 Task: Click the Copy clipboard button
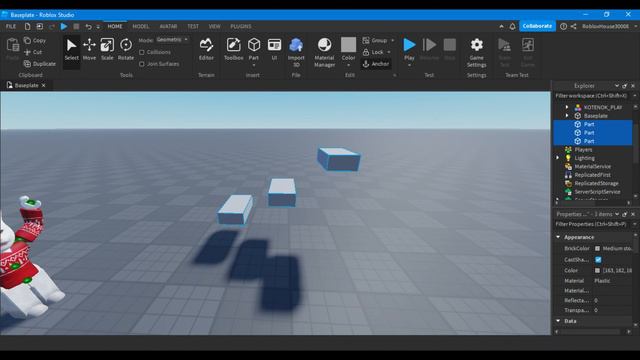[35, 40]
